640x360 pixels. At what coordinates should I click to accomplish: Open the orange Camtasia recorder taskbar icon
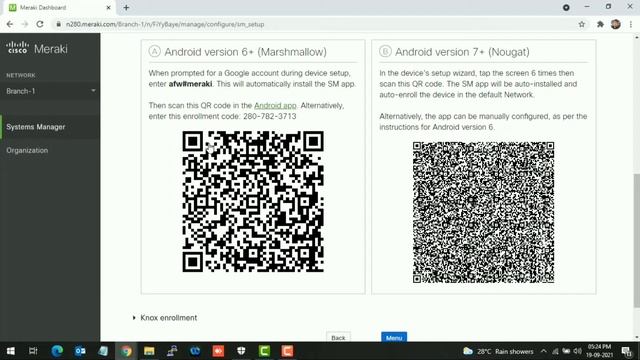[287, 351]
